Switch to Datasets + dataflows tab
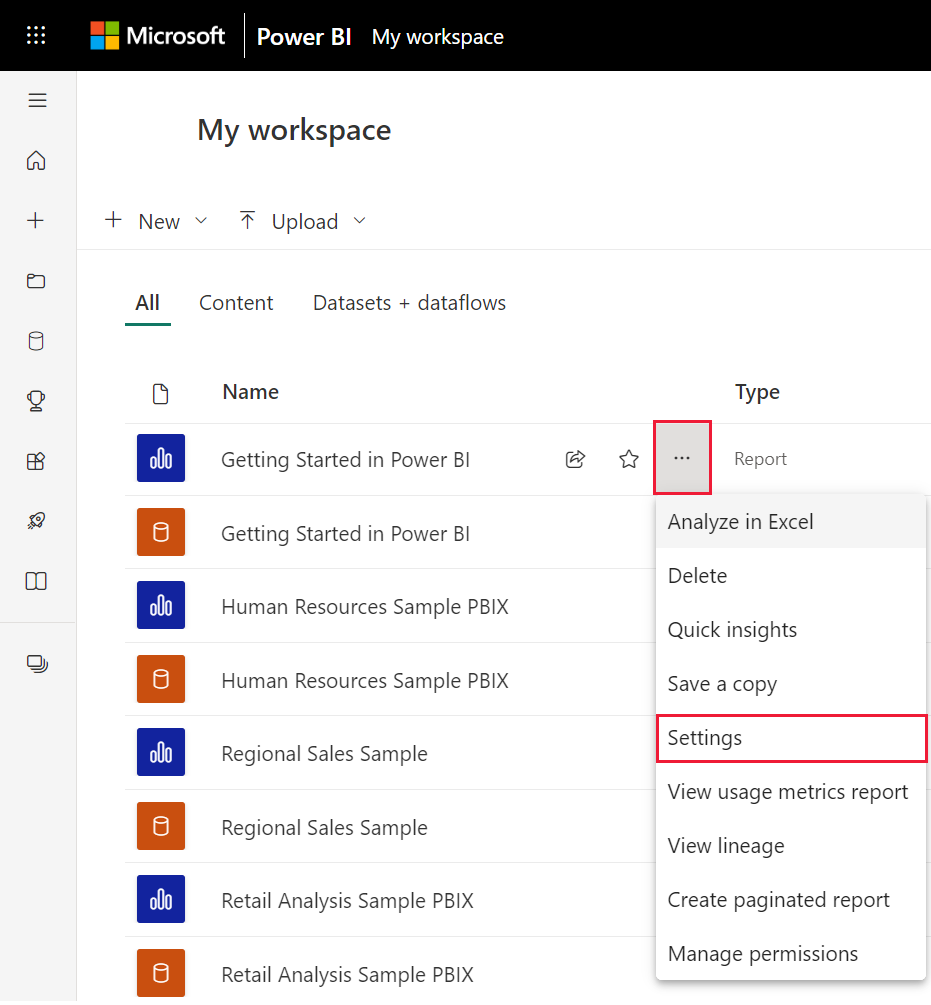Image resolution: width=931 pixels, height=1005 pixels. pos(409,303)
